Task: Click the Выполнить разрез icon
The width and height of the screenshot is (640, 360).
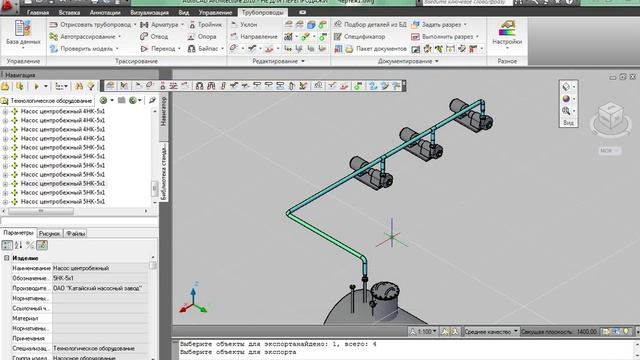Action: [x=415, y=37]
